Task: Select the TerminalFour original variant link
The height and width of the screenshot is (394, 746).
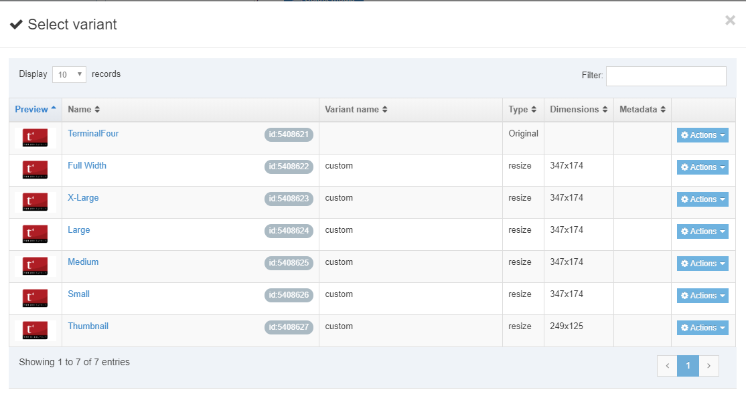Action: pos(93,134)
